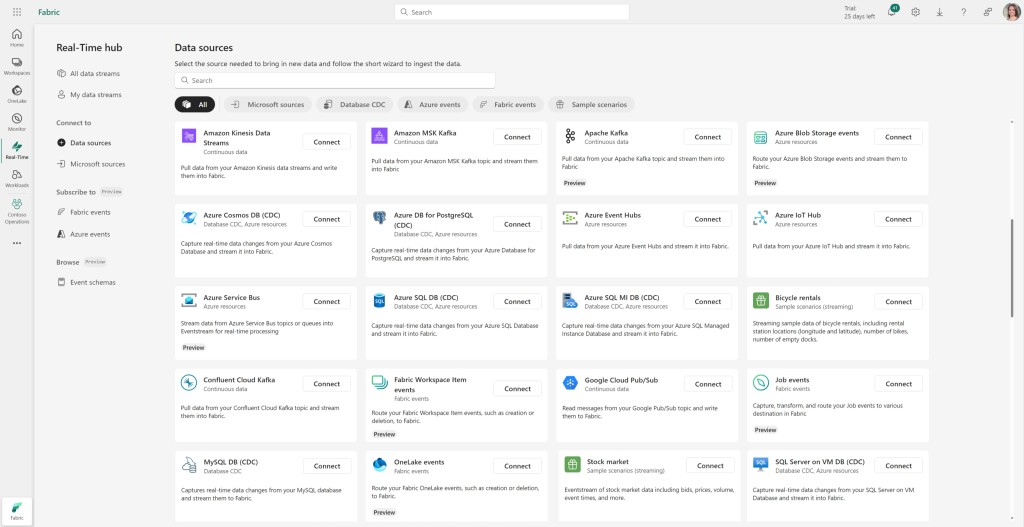Open help question mark icon

click(963, 12)
